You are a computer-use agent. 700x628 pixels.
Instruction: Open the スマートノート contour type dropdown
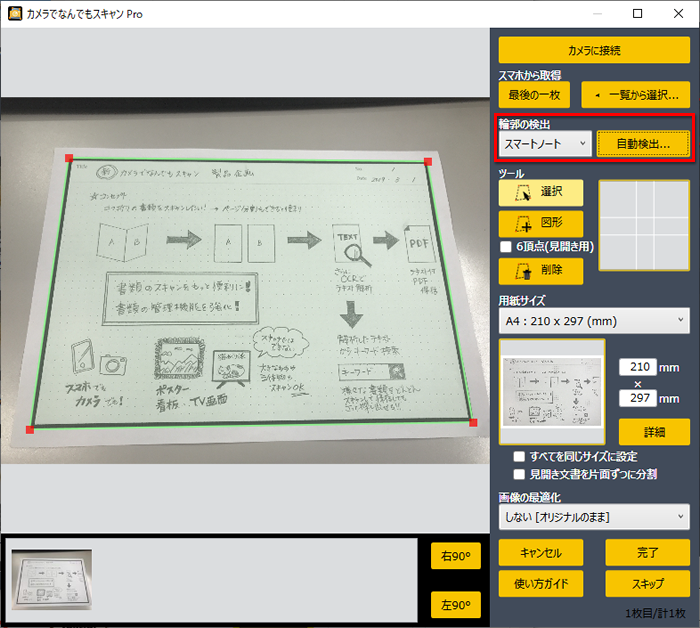545,144
